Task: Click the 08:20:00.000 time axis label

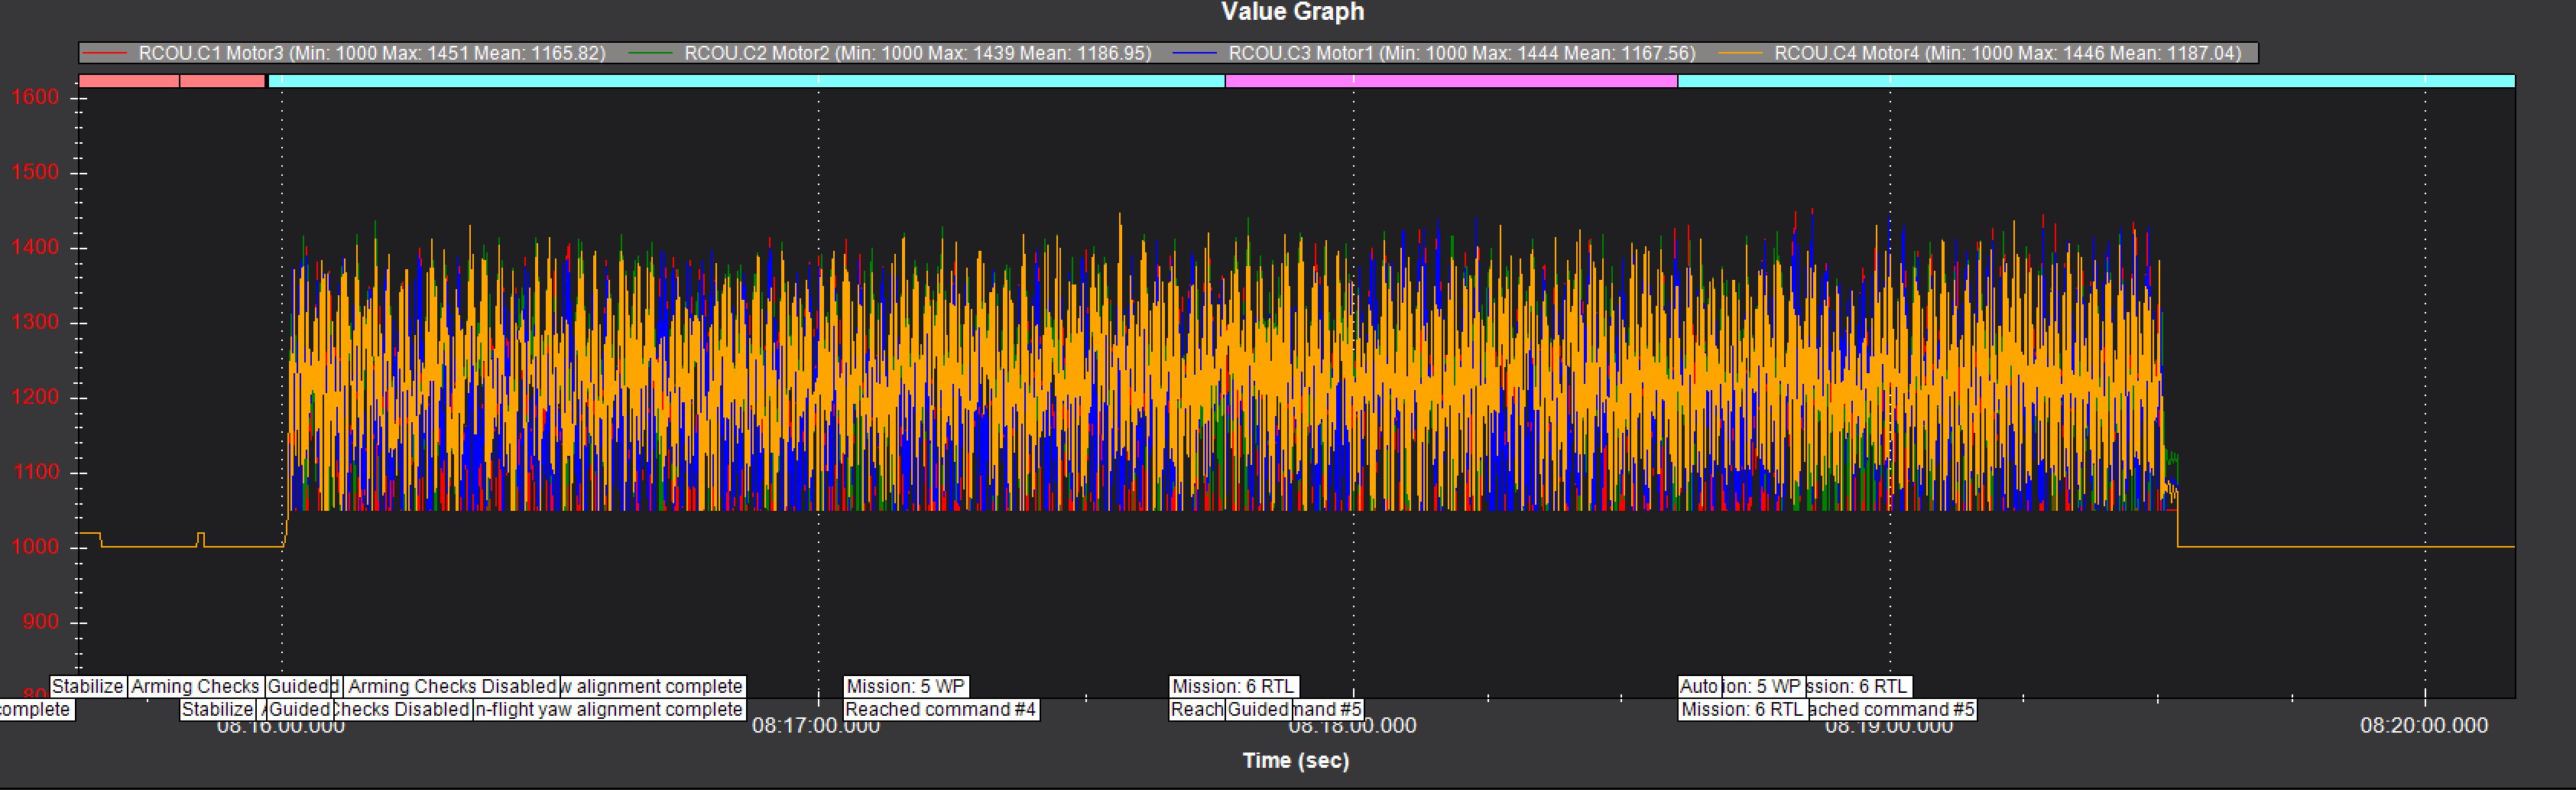Action: coord(2423,726)
